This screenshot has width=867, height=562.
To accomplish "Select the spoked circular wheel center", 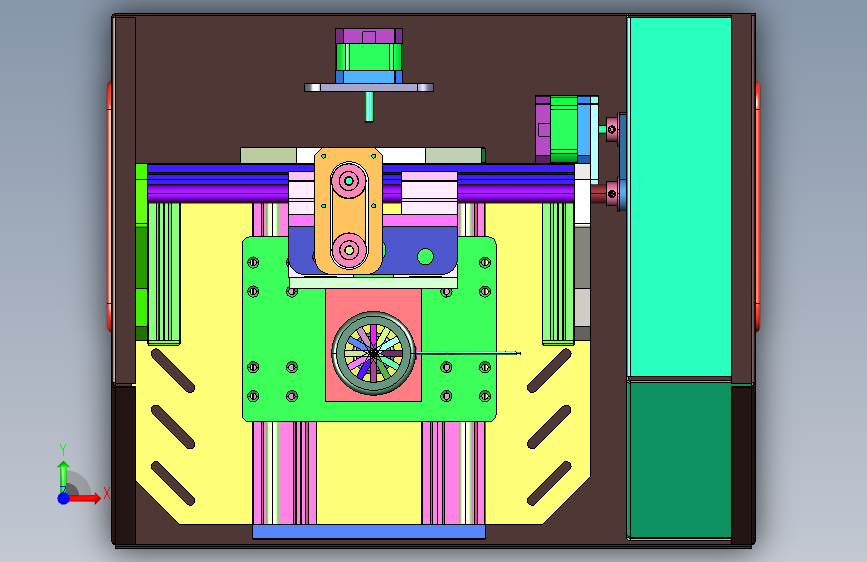I will click(x=373, y=353).
